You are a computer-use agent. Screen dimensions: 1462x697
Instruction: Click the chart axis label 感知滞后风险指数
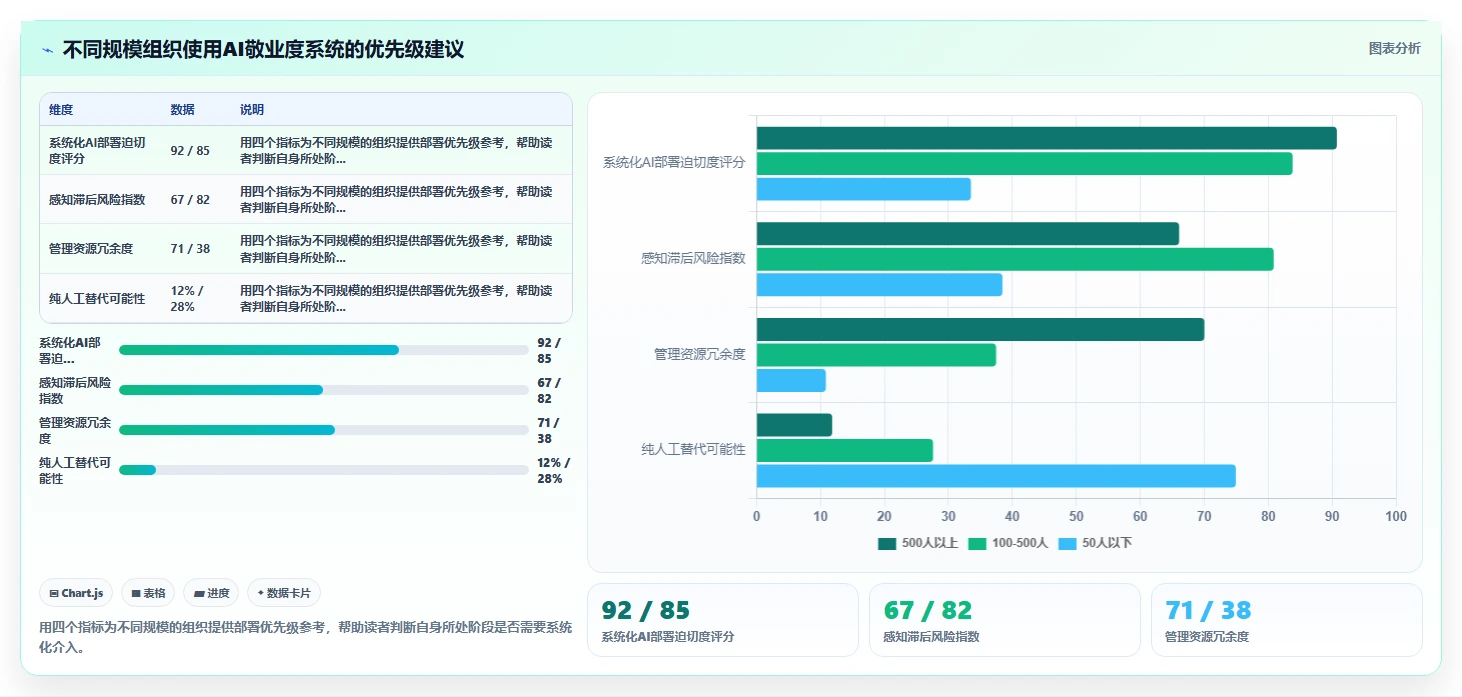[x=693, y=258]
